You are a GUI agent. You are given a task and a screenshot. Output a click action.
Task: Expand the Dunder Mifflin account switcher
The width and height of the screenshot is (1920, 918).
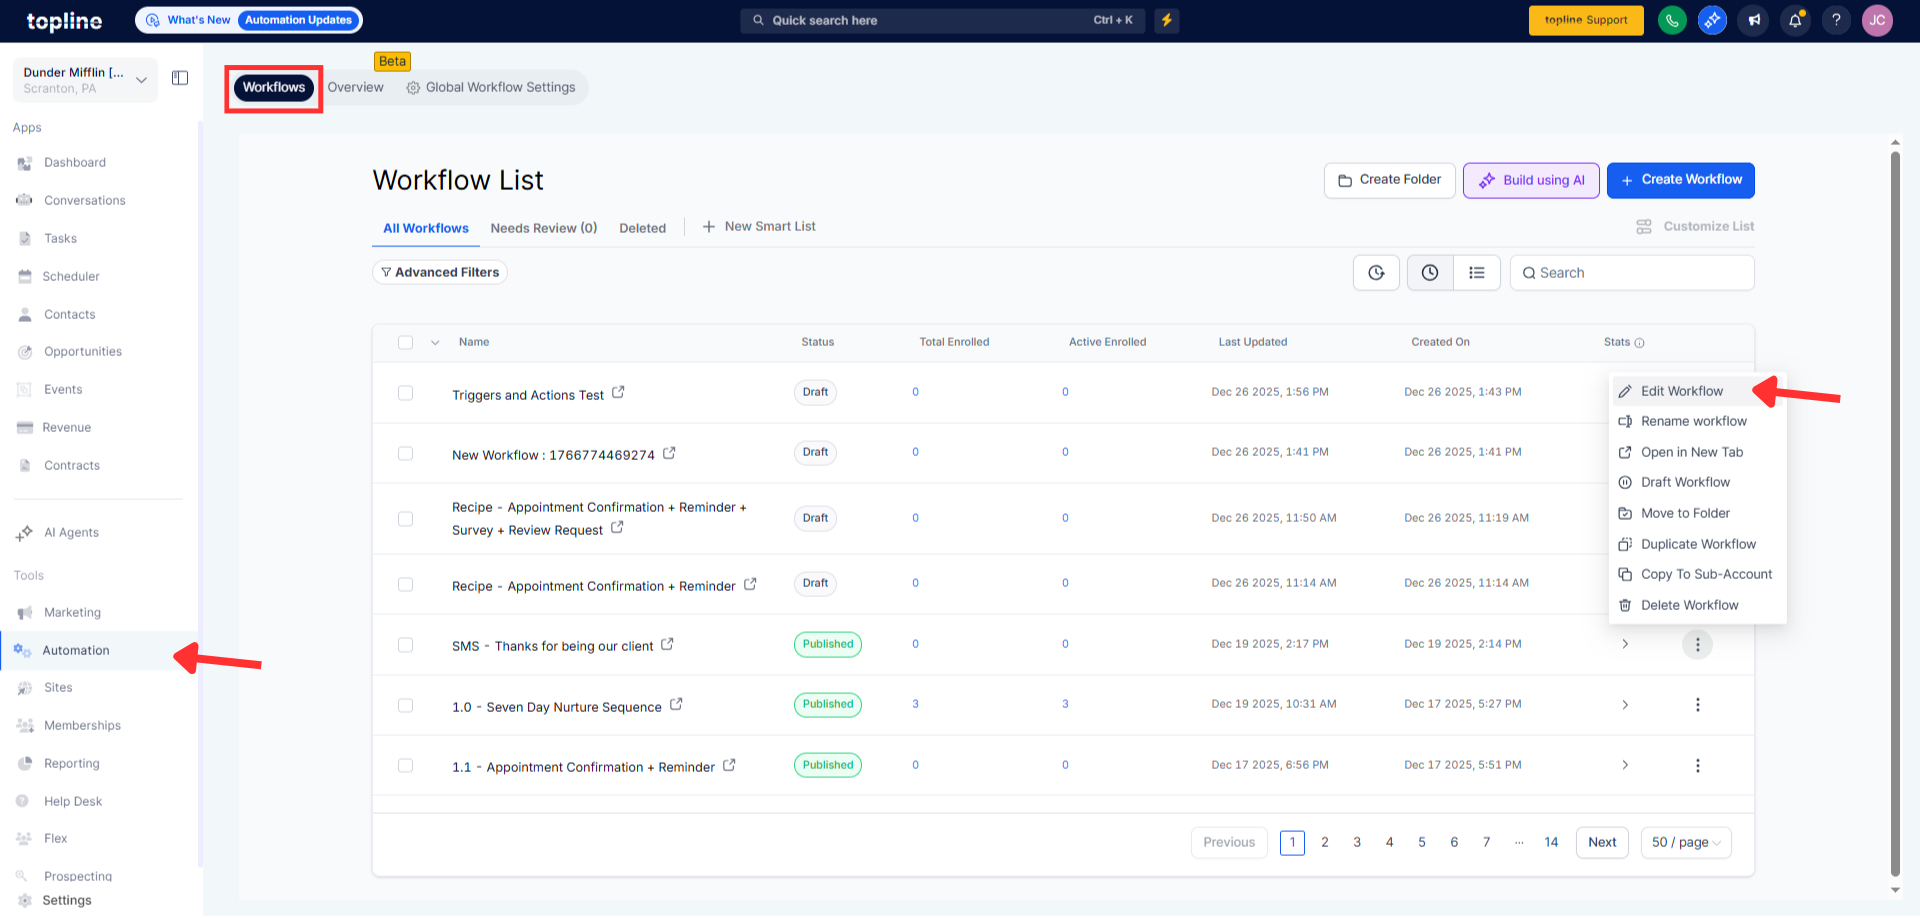coord(141,80)
